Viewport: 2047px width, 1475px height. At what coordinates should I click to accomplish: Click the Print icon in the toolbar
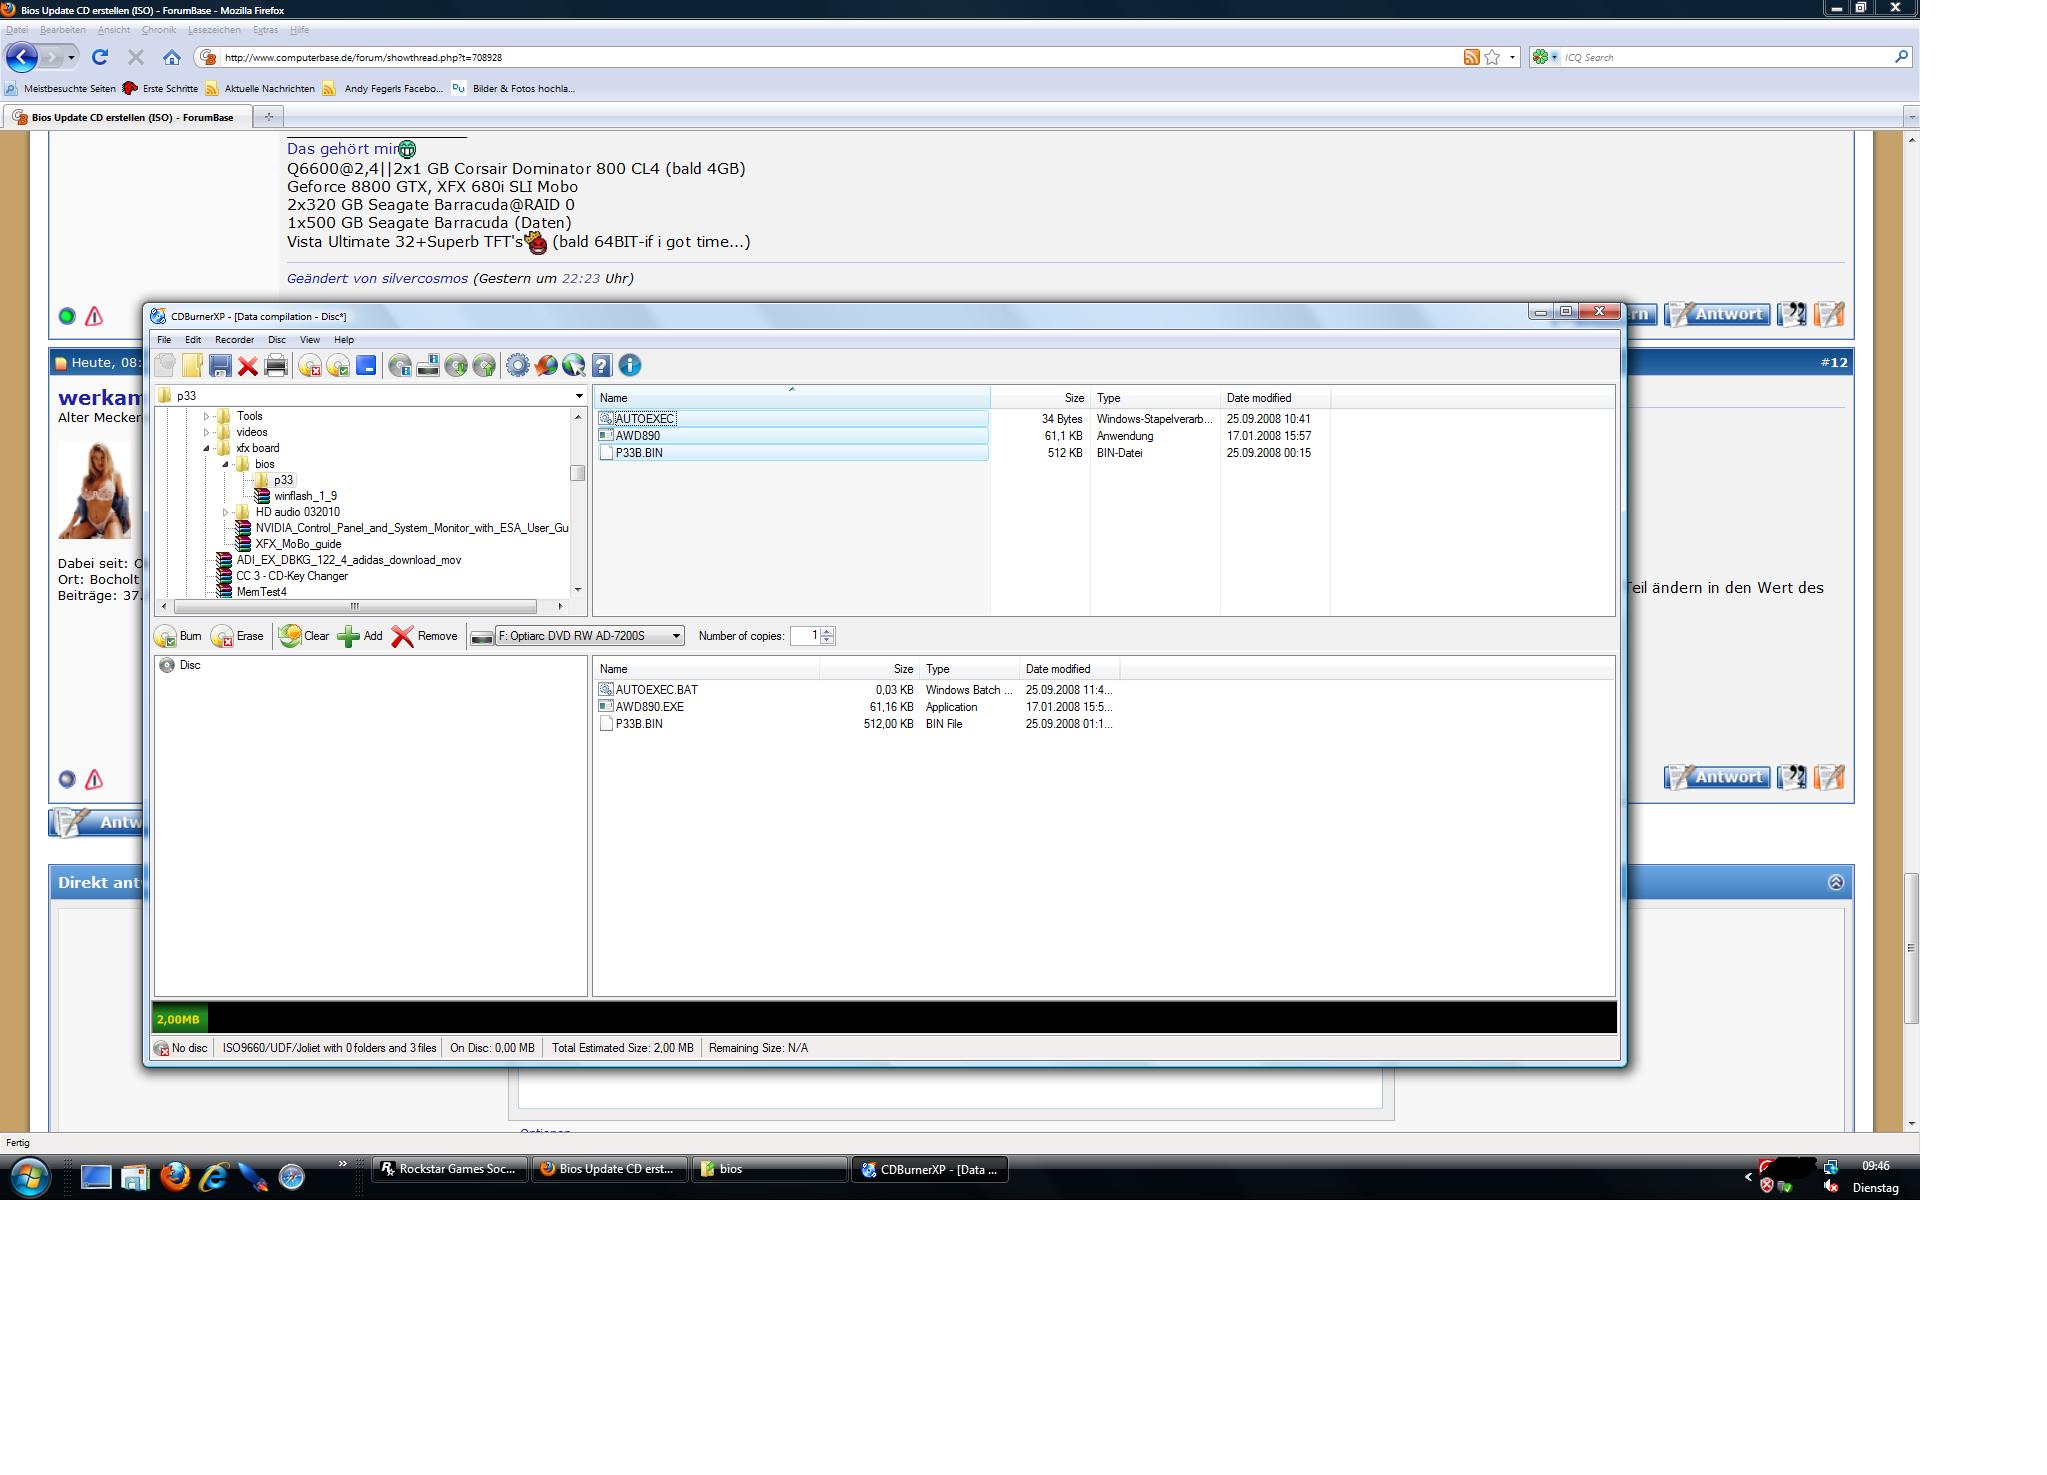[x=276, y=366]
